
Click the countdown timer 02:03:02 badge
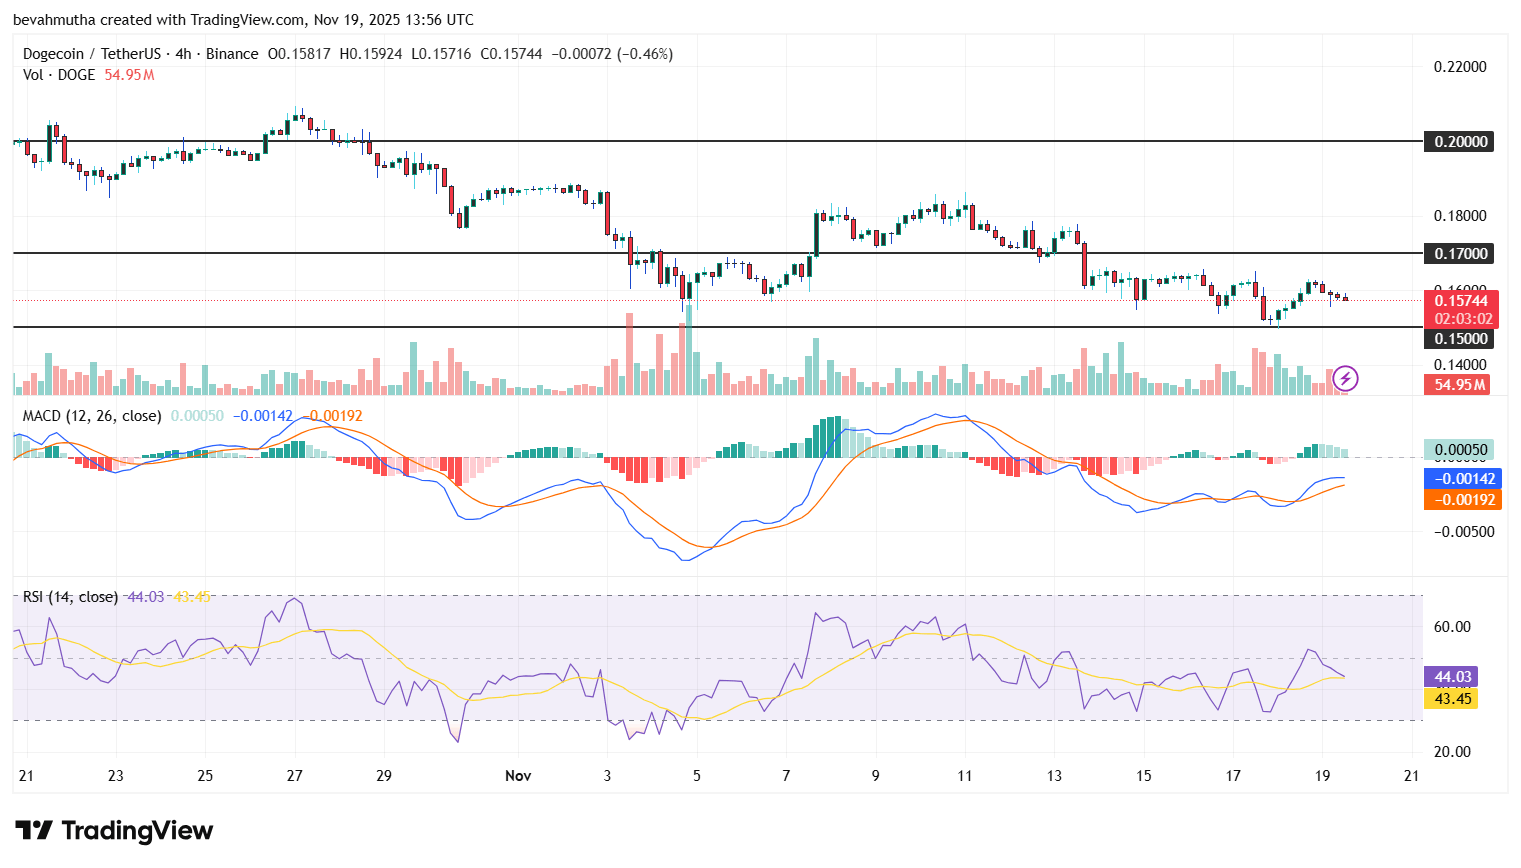[x=1463, y=317]
